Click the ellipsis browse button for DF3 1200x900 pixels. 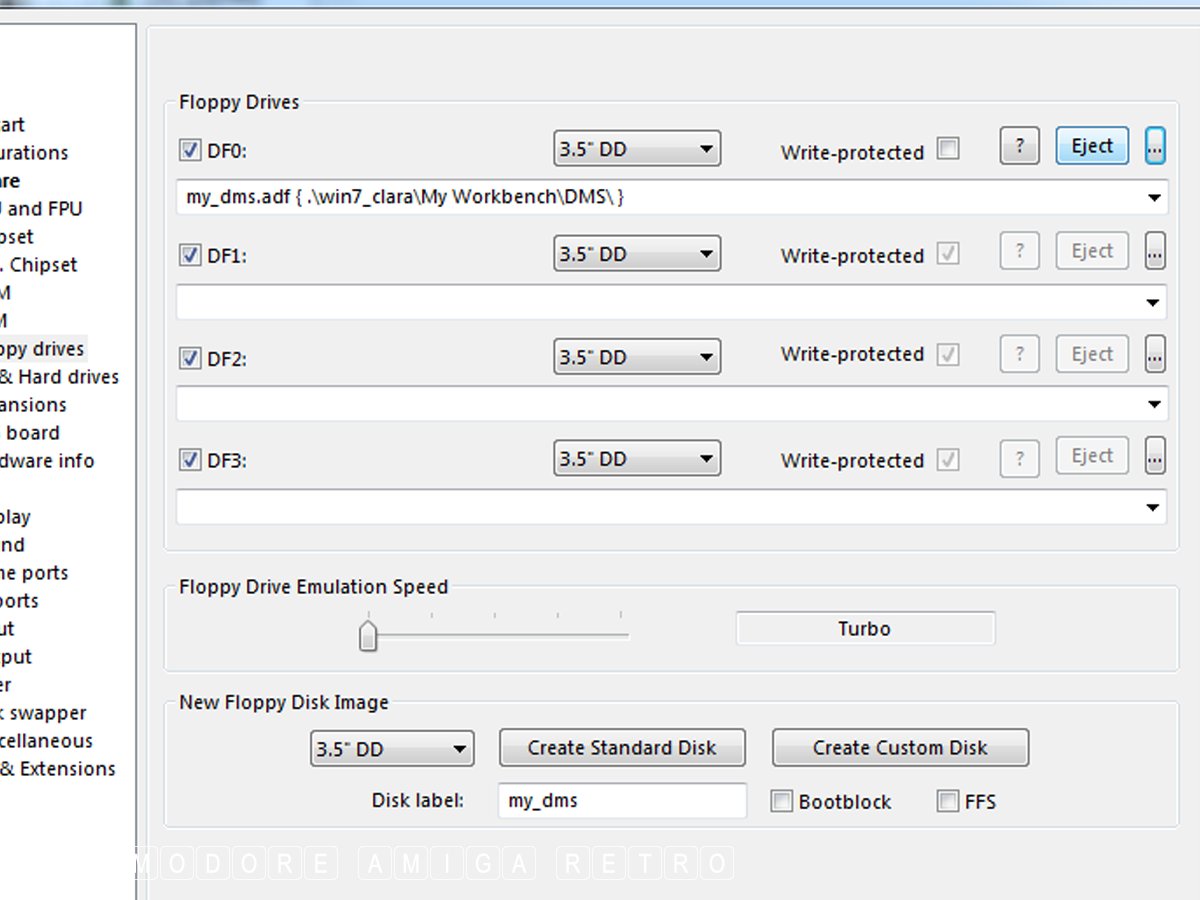pyautogui.click(x=1155, y=457)
